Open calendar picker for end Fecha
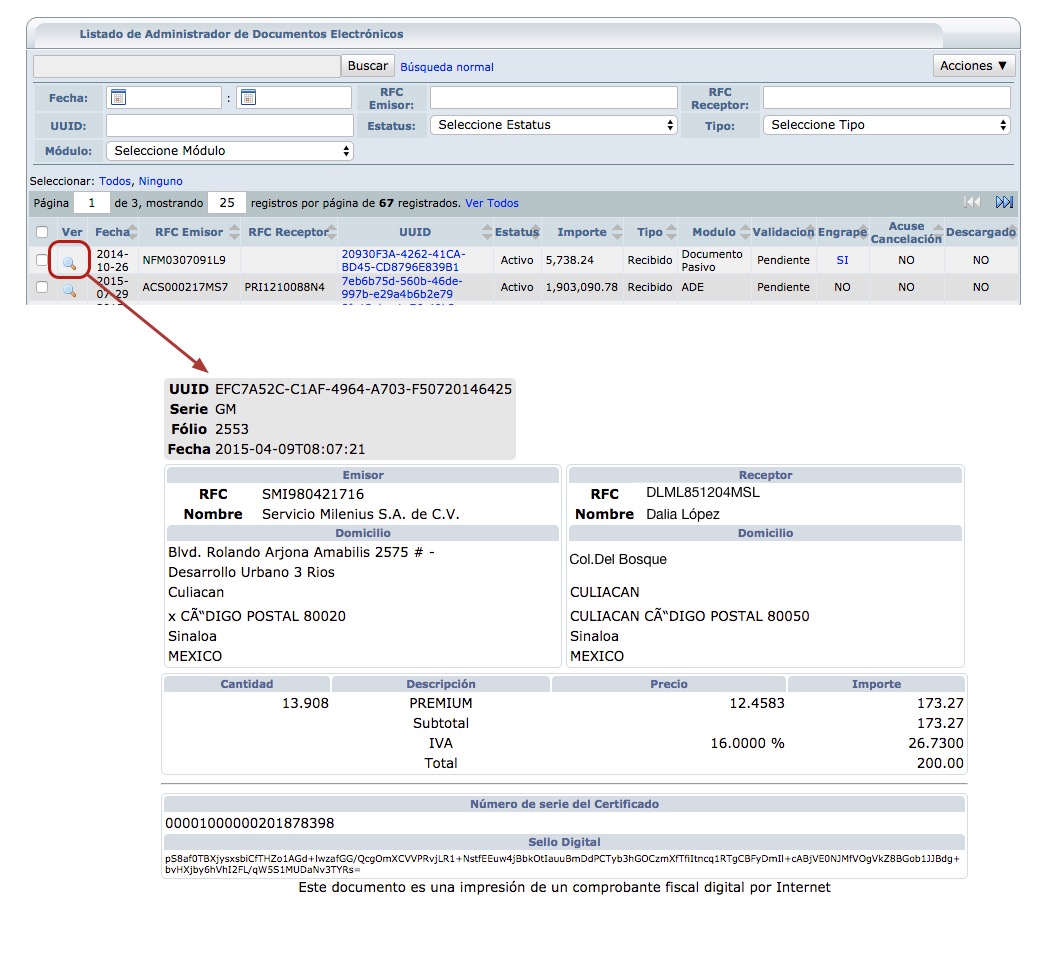Viewport: 1045px width, 961px height. (x=249, y=97)
